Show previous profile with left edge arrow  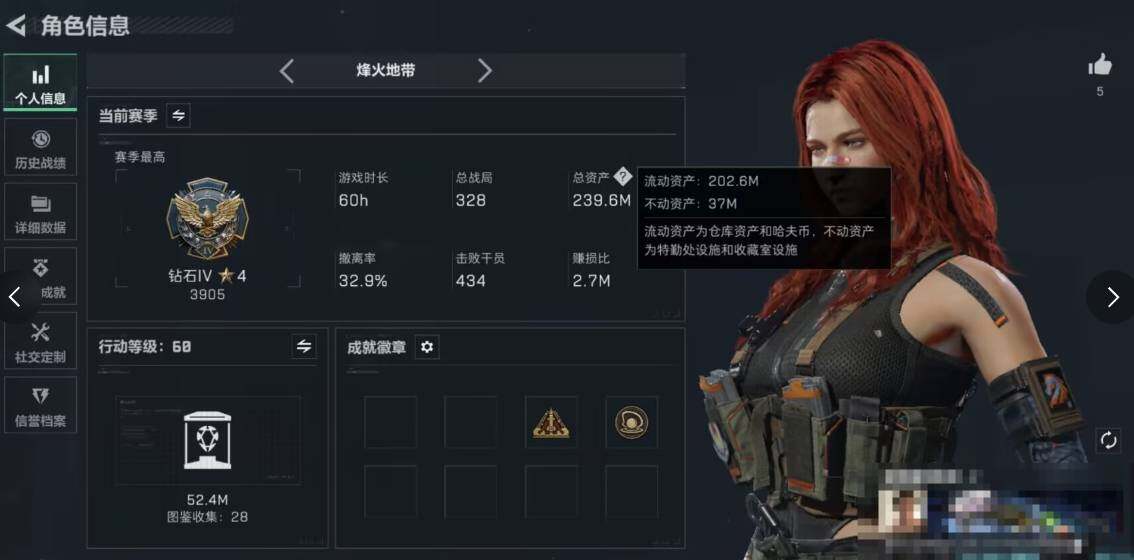(14, 297)
